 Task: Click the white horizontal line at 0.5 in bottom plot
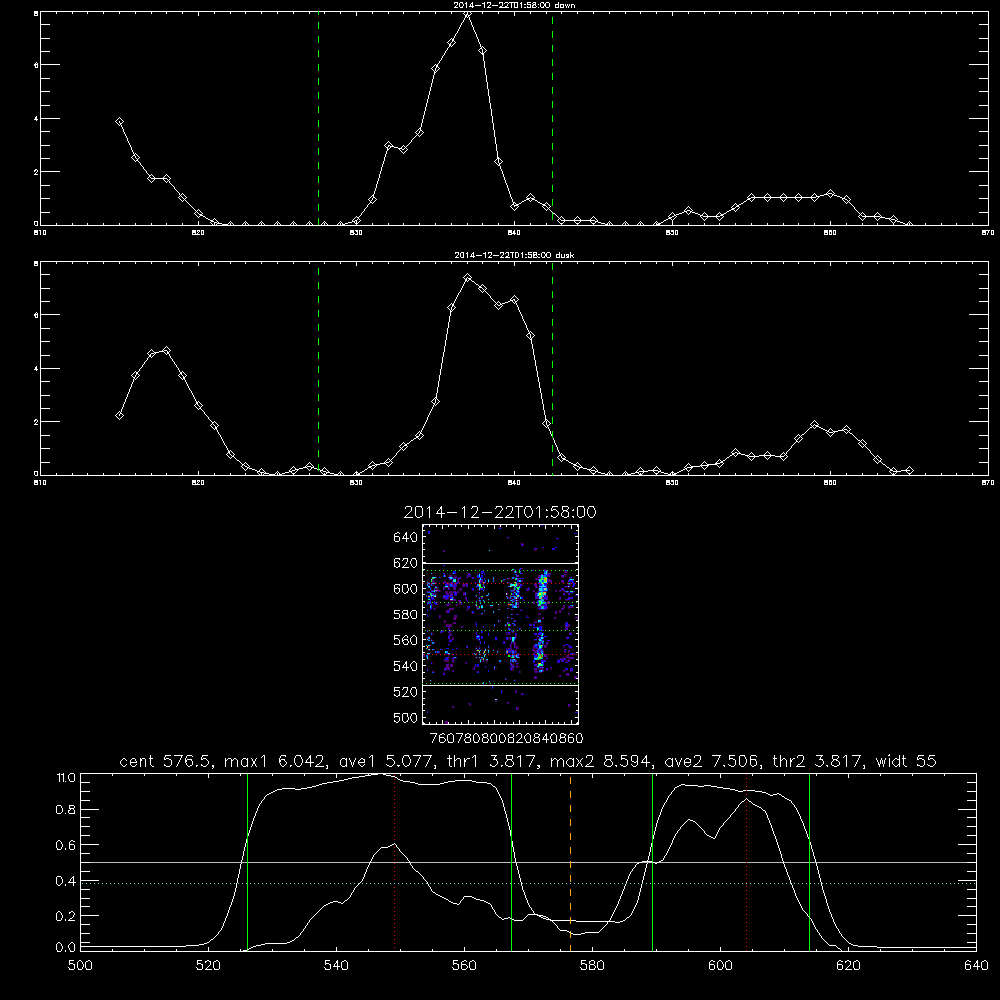tap(529, 862)
